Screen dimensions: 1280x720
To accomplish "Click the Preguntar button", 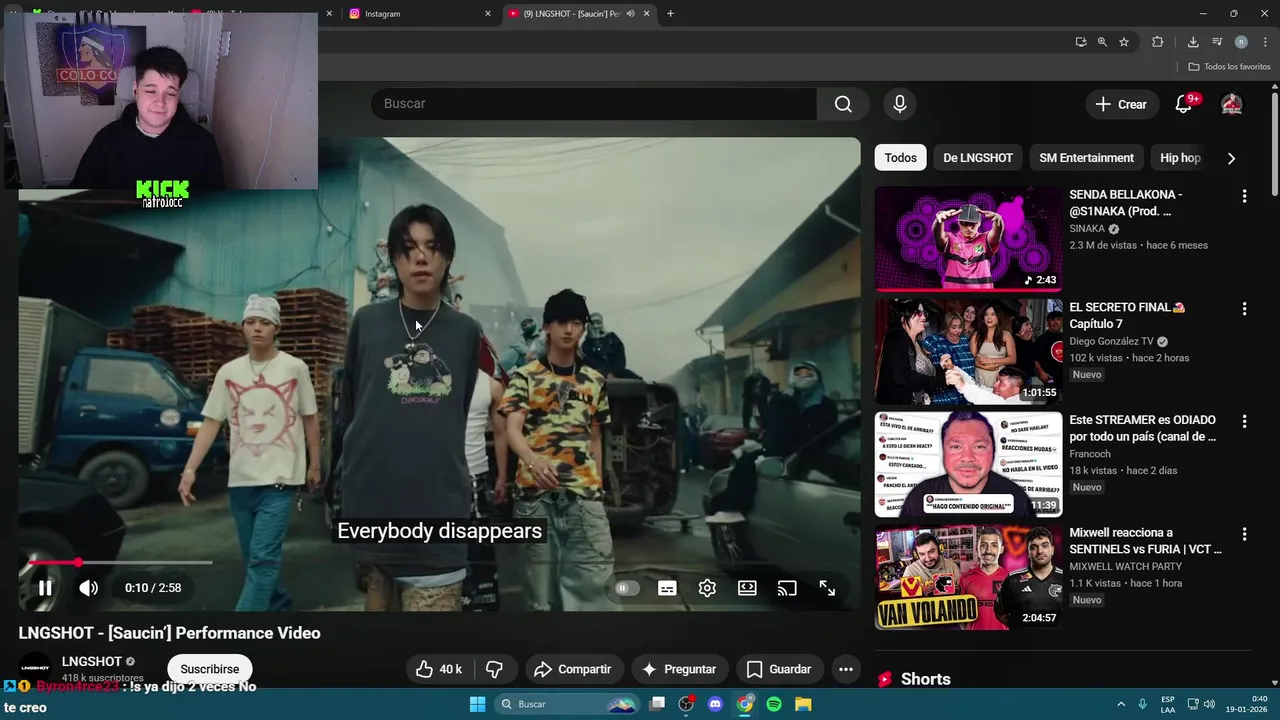I will (x=679, y=669).
